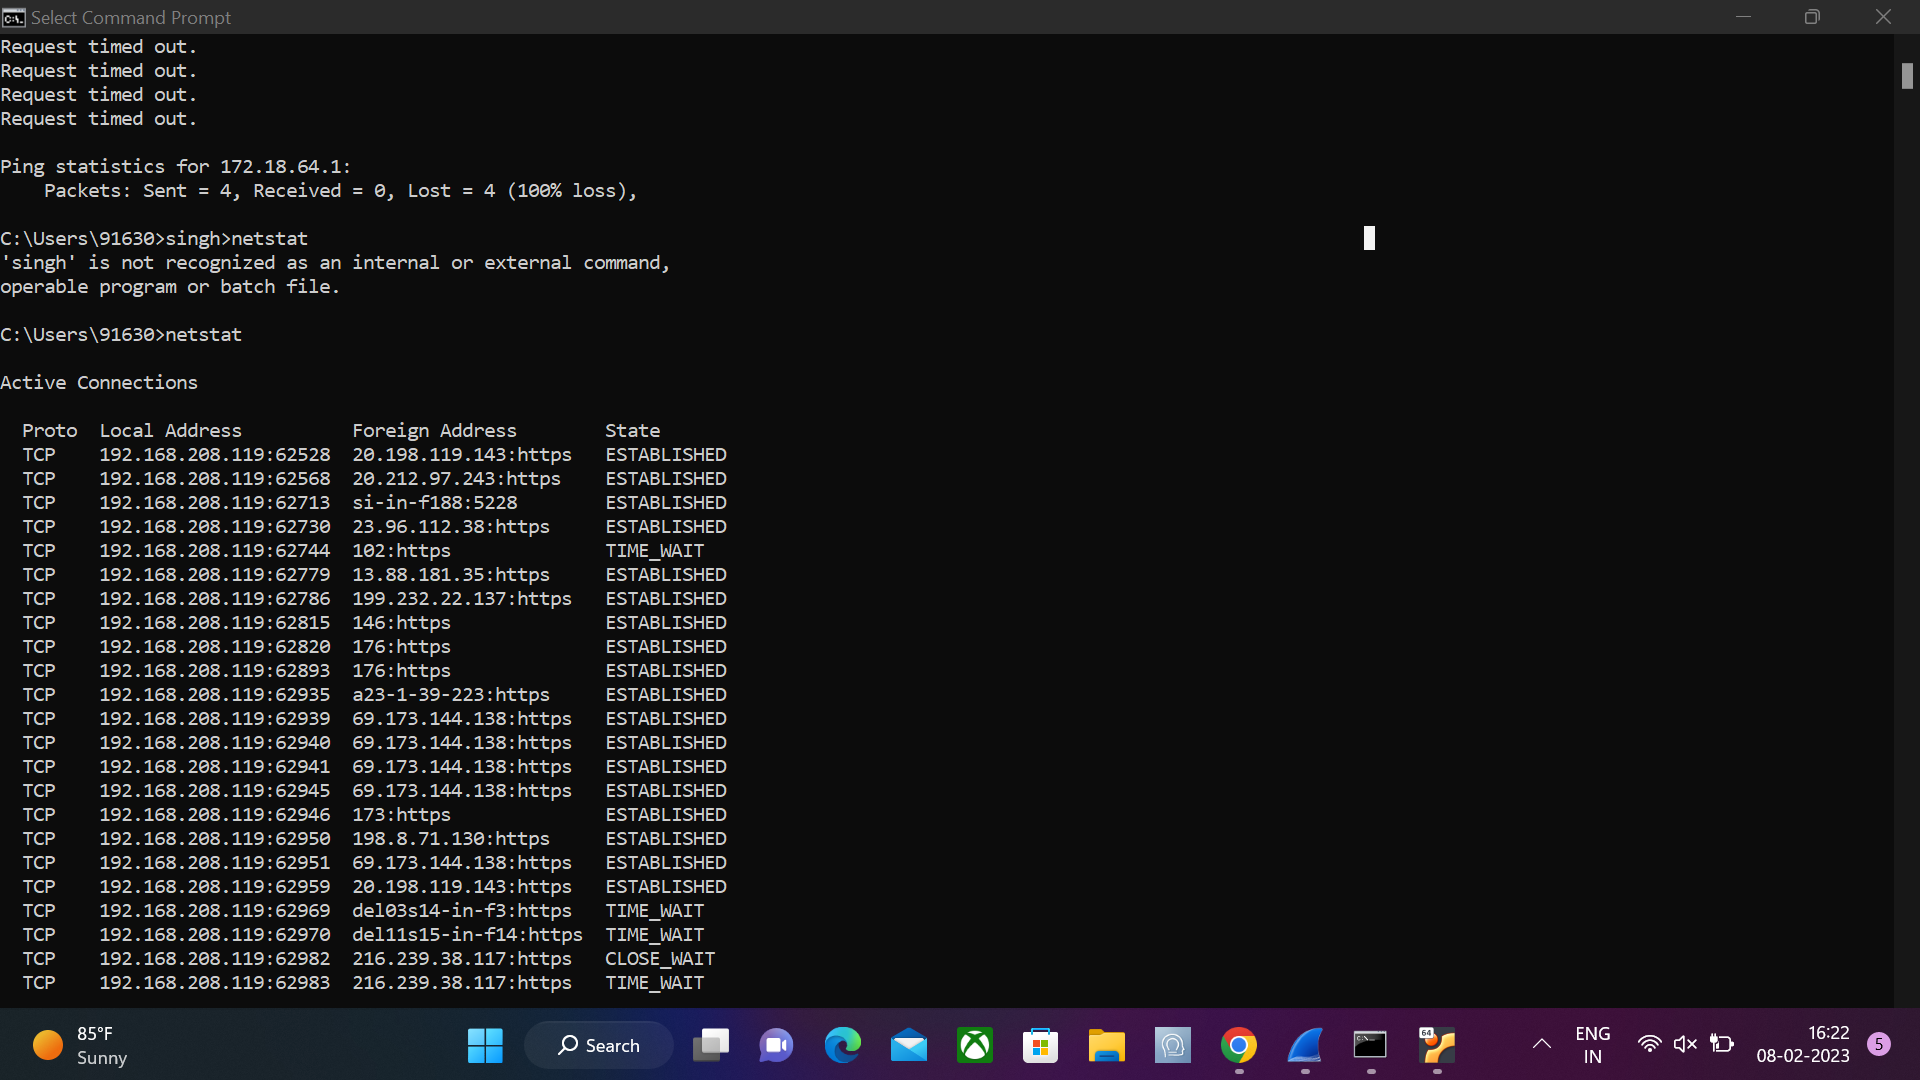Open the Mail app
The height and width of the screenshot is (1080, 1920).
click(x=909, y=1045)
